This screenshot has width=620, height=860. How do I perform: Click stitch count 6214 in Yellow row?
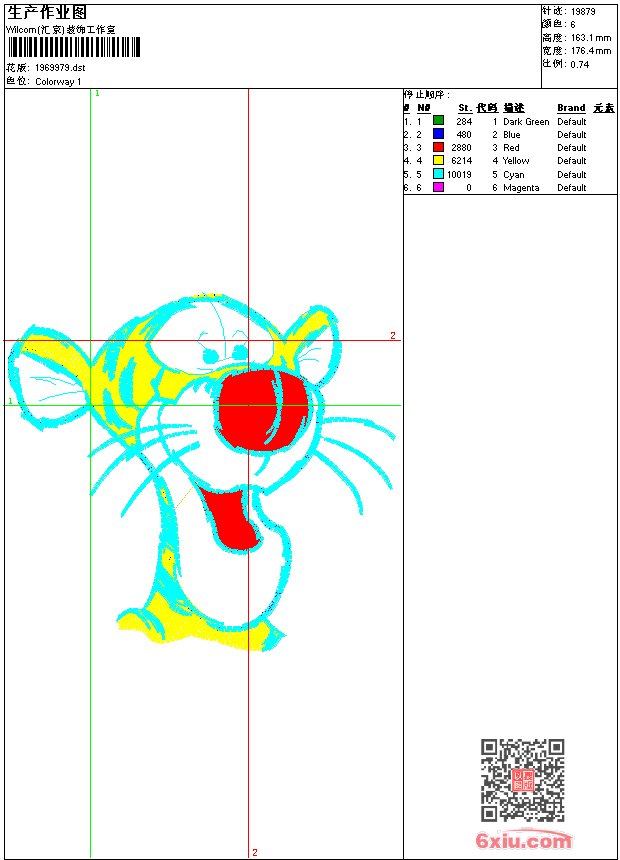(x=461, y=161)
